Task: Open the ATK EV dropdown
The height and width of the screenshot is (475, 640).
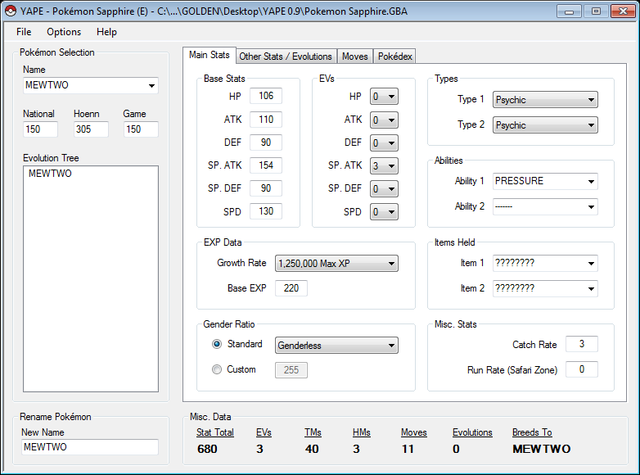Action: (384, 120)
